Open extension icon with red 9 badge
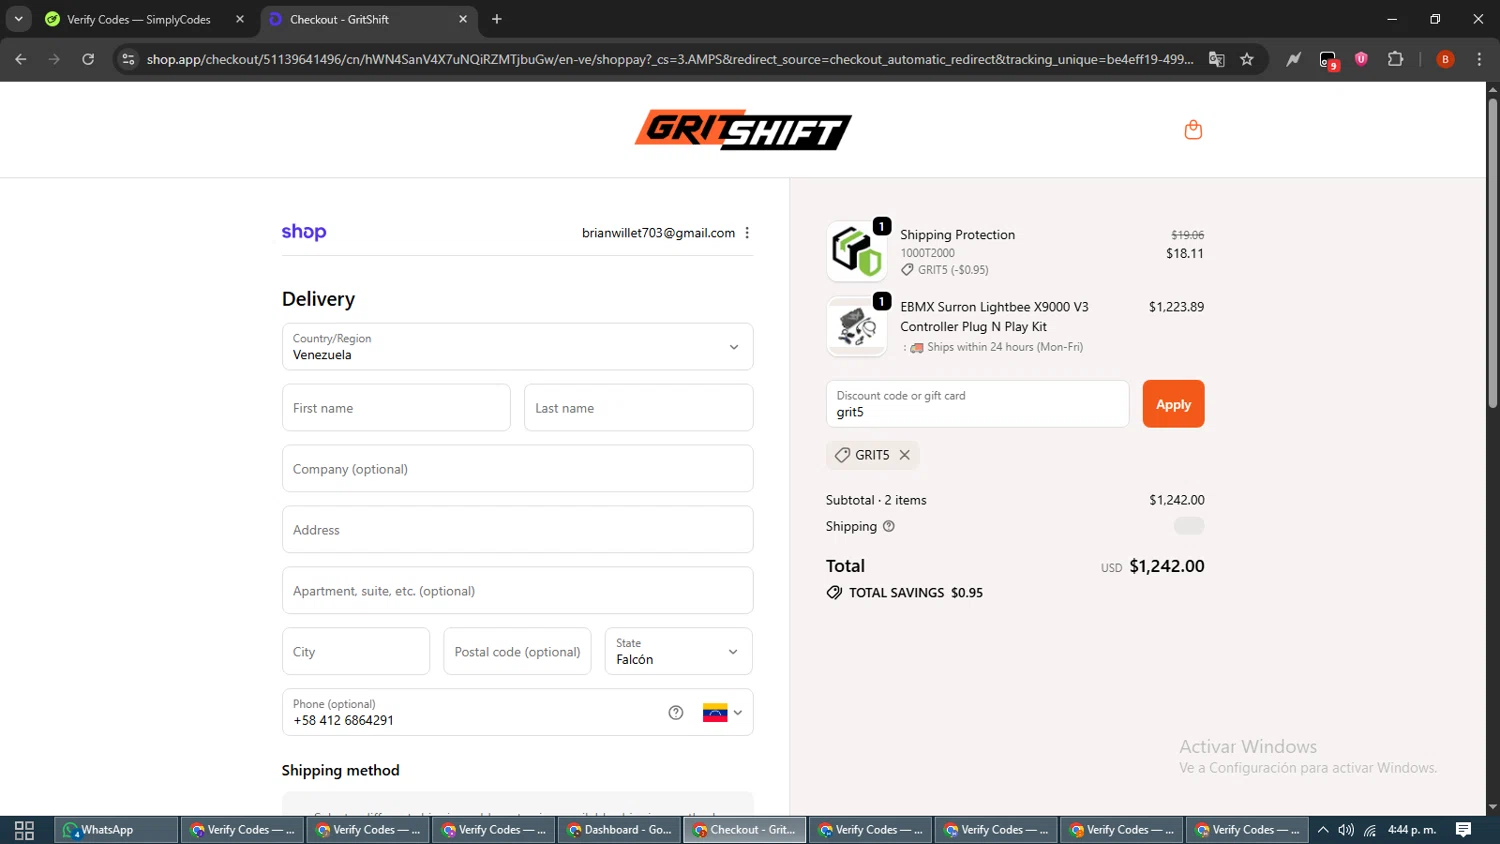The width and height of the screenshot is (1500, 844). pos(1328,60)
